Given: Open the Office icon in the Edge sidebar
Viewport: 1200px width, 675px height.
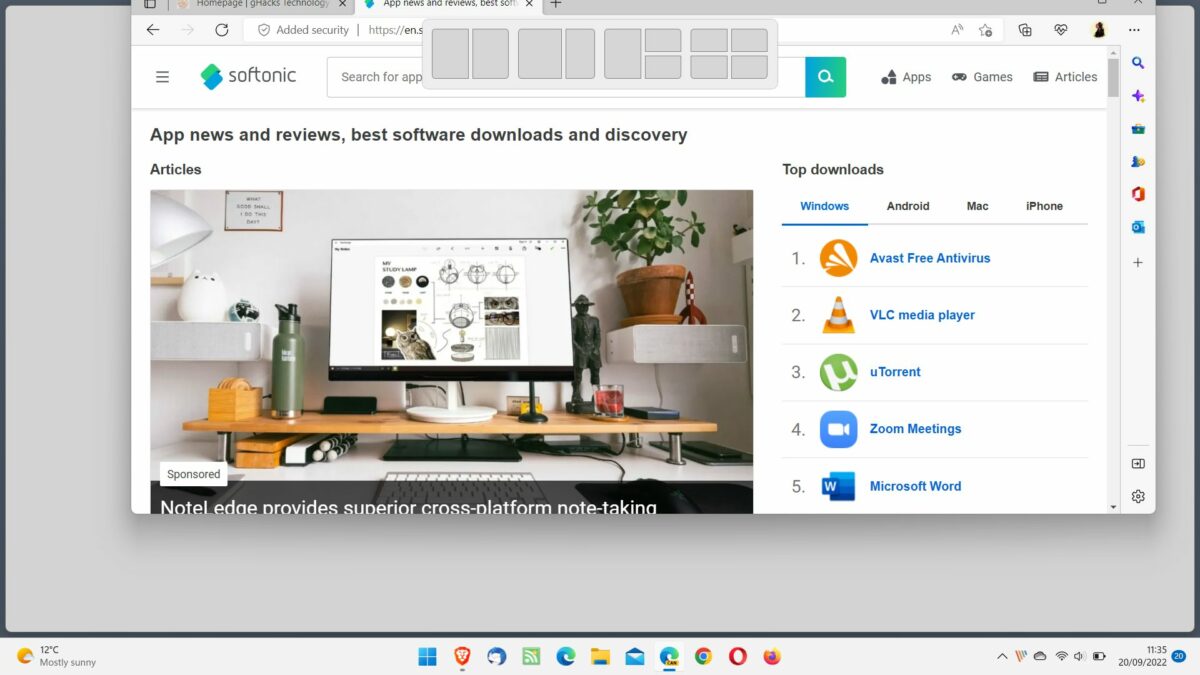Looking at the screenshot, I should 1138,194.
